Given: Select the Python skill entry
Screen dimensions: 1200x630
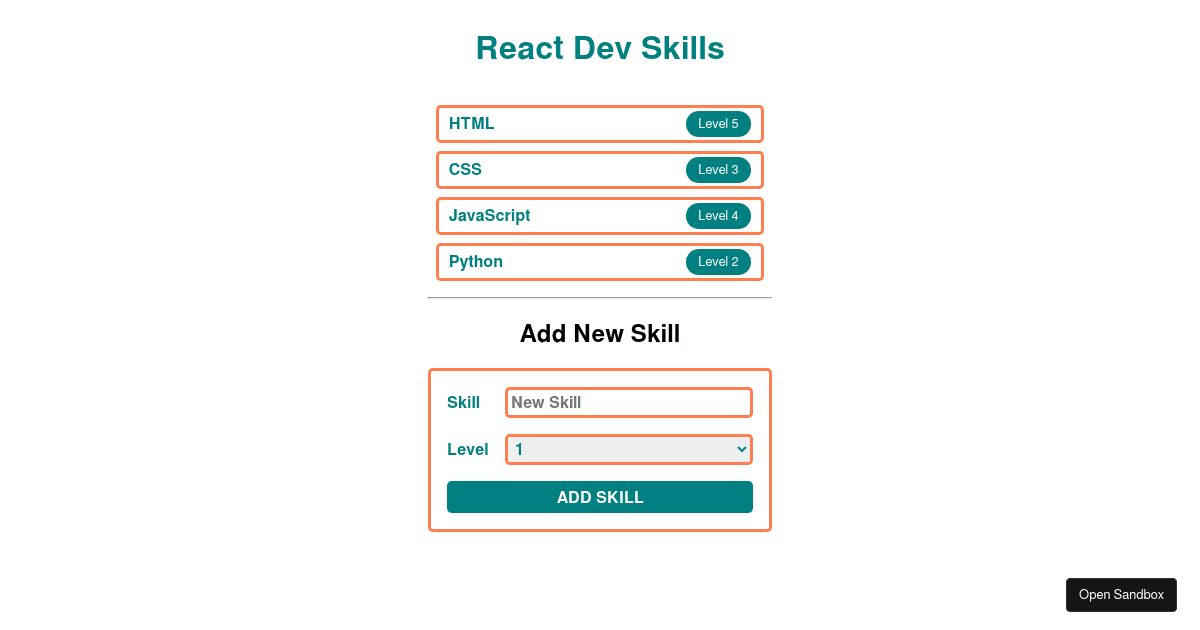Looking at the screenshot, I should [600, 261].
